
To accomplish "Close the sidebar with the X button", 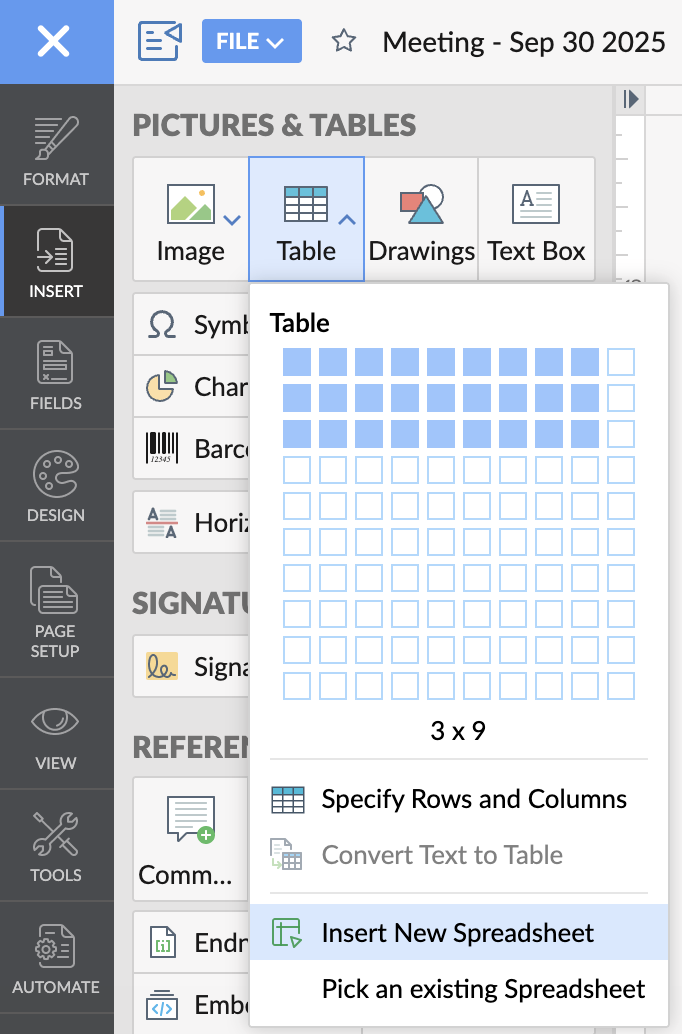I will pyautogui.click(x=54, y=42).
